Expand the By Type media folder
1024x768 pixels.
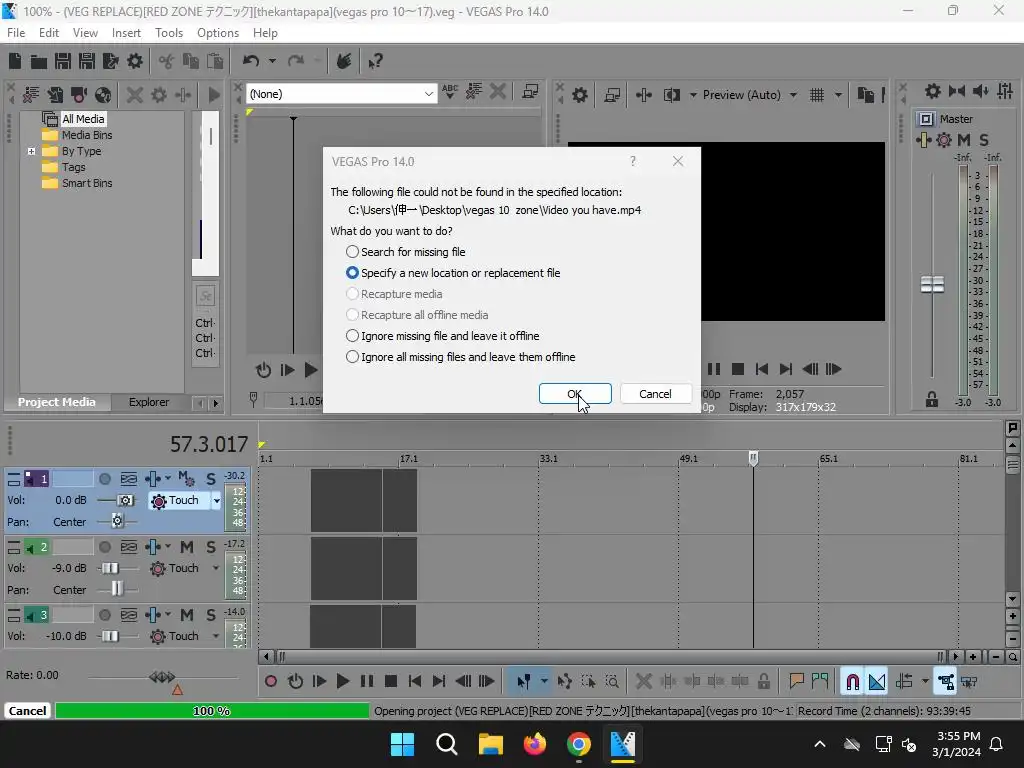31,151
